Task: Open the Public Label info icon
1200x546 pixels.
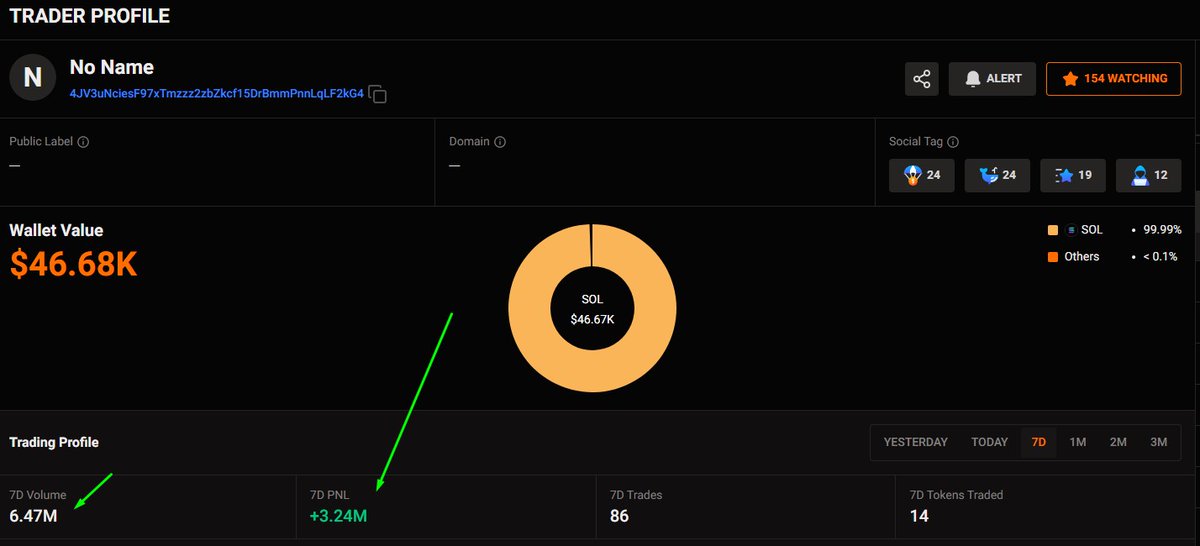Action: click(x=83, y=142)
